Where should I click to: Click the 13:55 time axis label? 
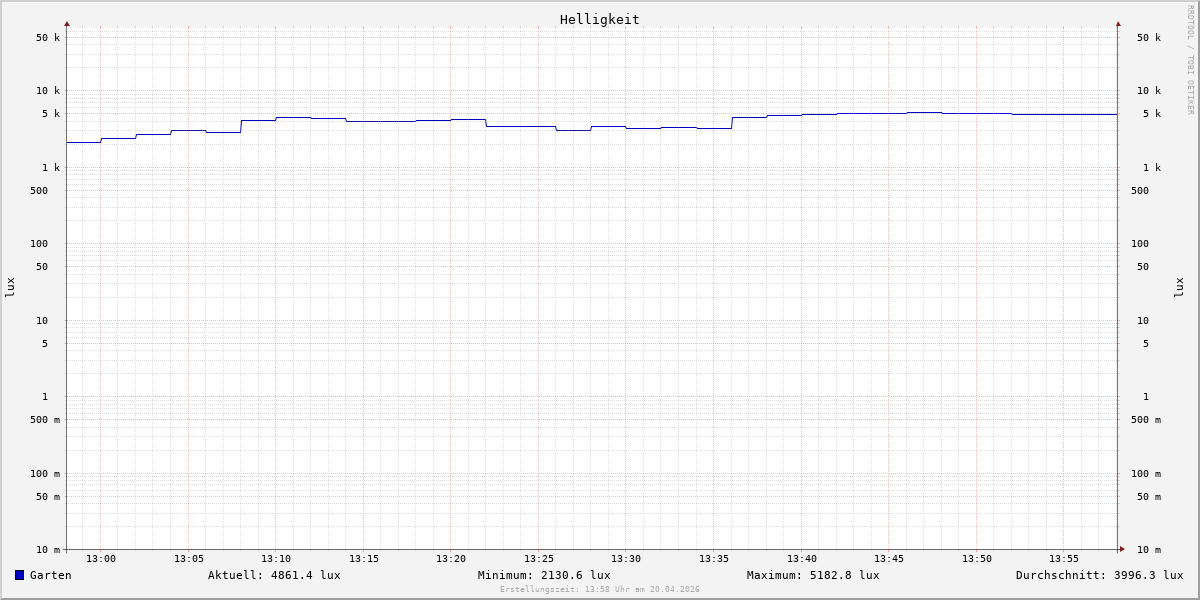pyautogui.click(x=1064, y=559)
